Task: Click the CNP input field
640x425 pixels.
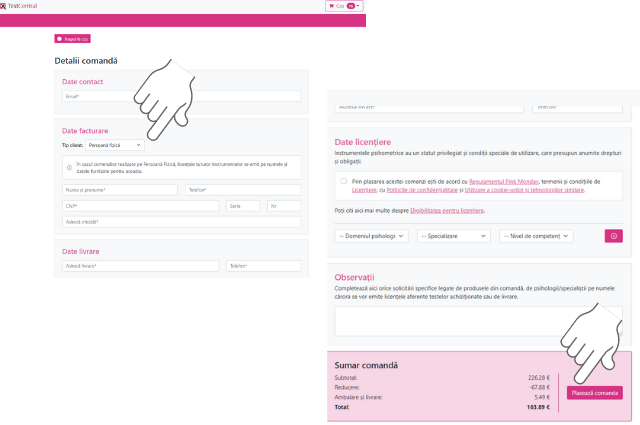Action: tap(140, 205)
